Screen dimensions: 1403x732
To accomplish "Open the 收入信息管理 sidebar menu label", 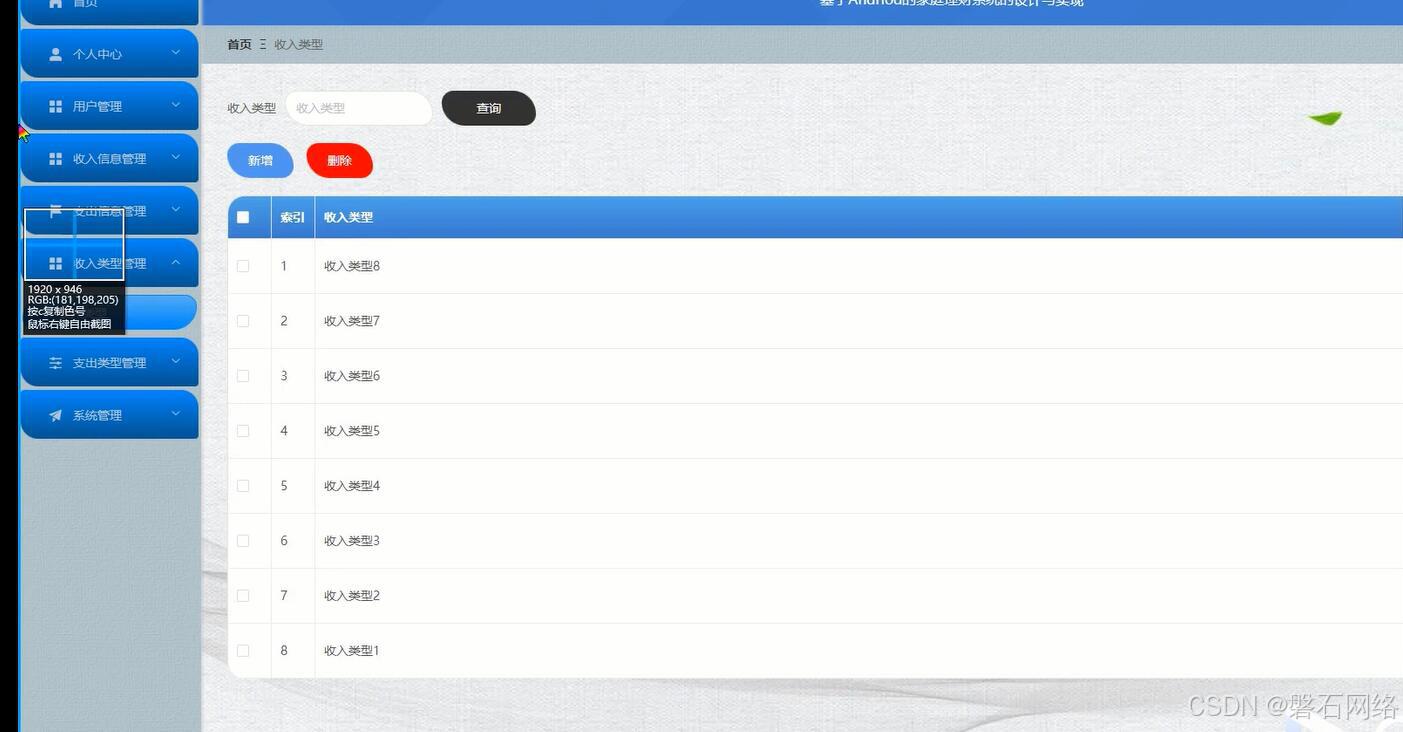I will tap(110, 159).
